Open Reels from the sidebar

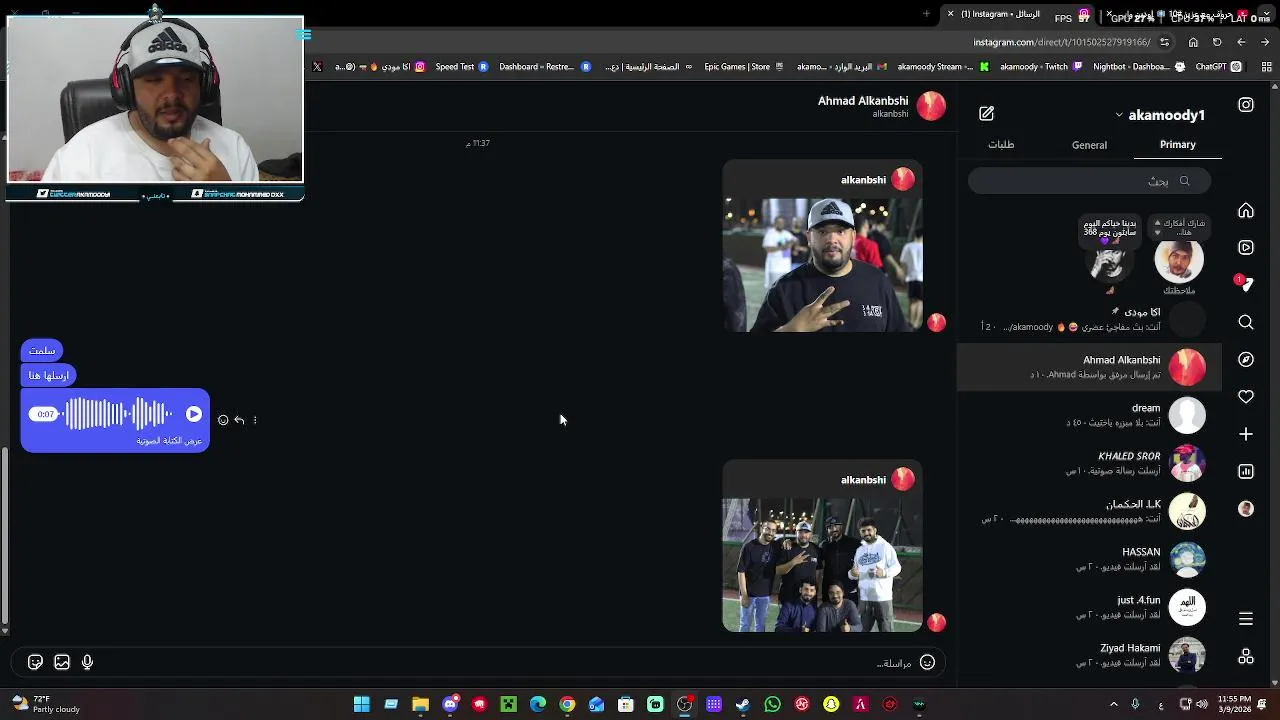[x=1246, y=248]
